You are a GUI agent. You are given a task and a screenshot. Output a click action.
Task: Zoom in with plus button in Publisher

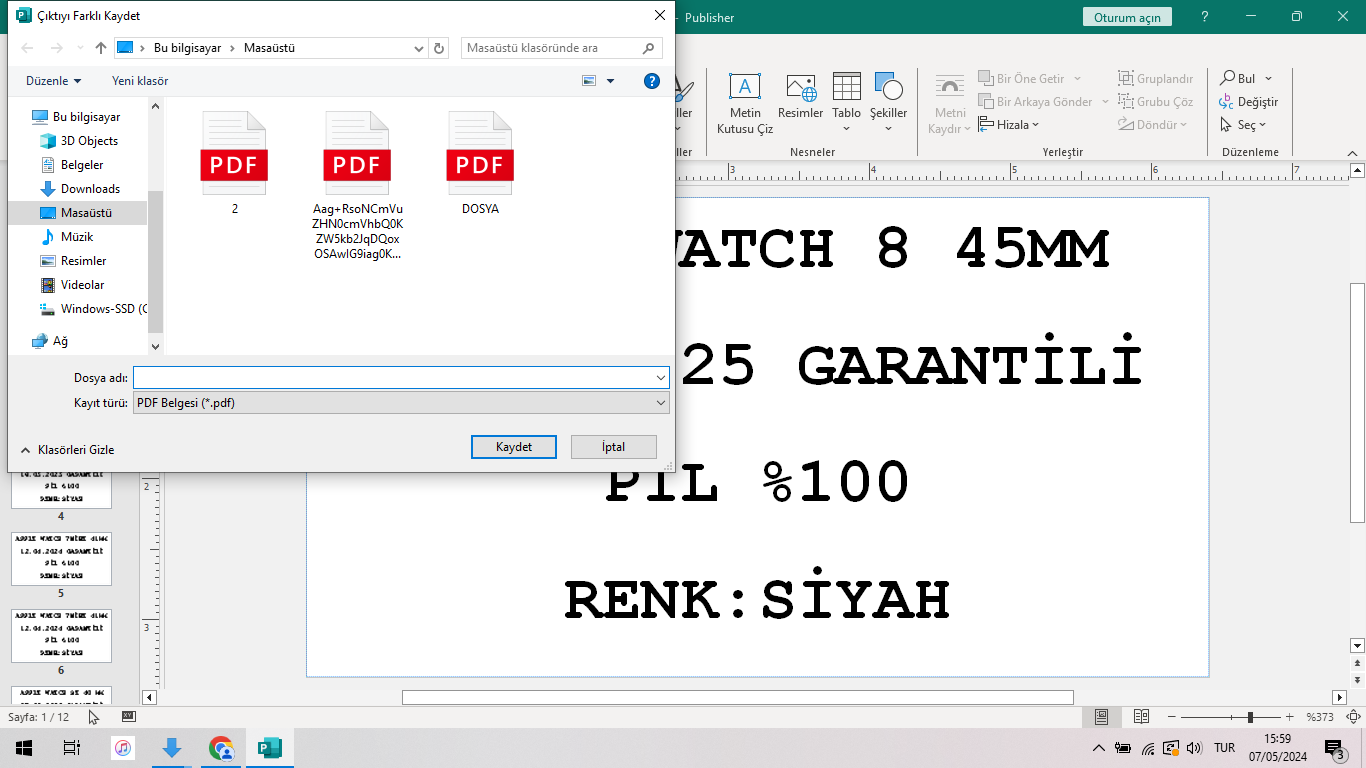(x=1290, y=717)
